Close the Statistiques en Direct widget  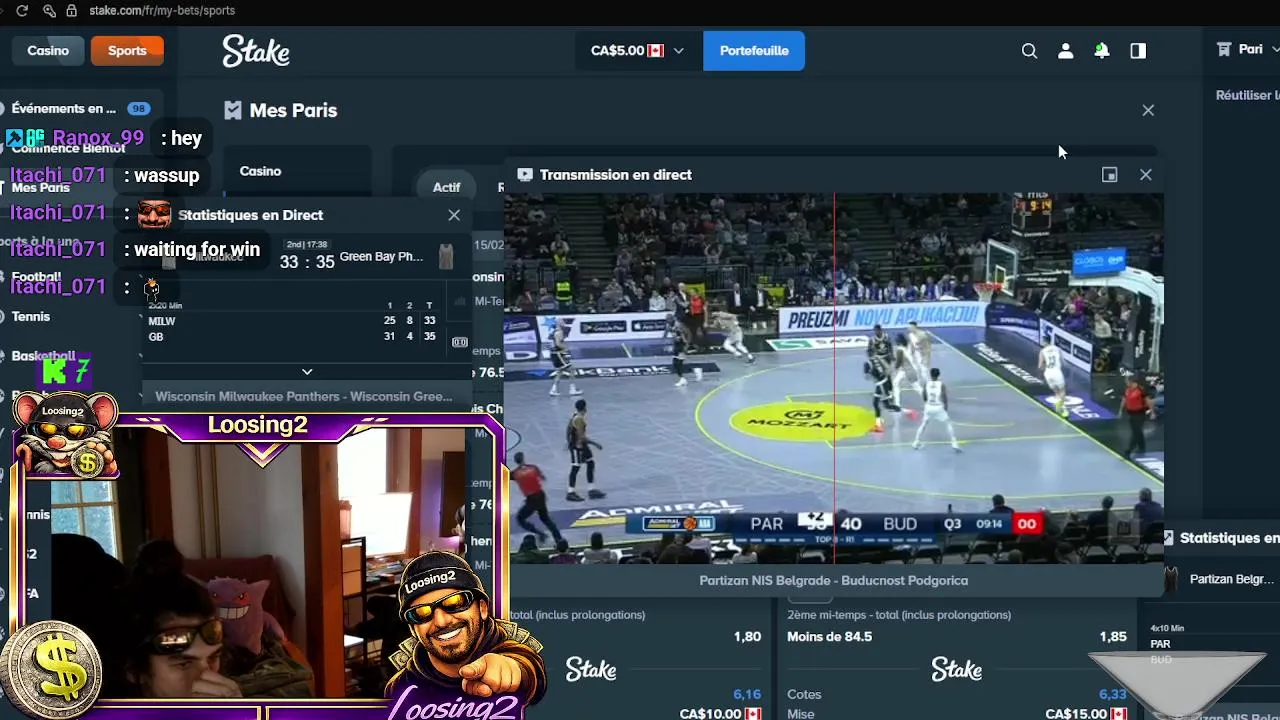tap(454, 215)
